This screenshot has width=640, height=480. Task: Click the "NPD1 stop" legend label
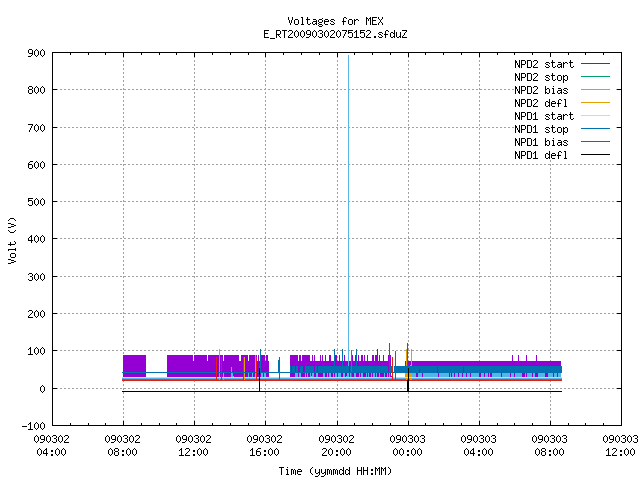[x=541, y=129]
